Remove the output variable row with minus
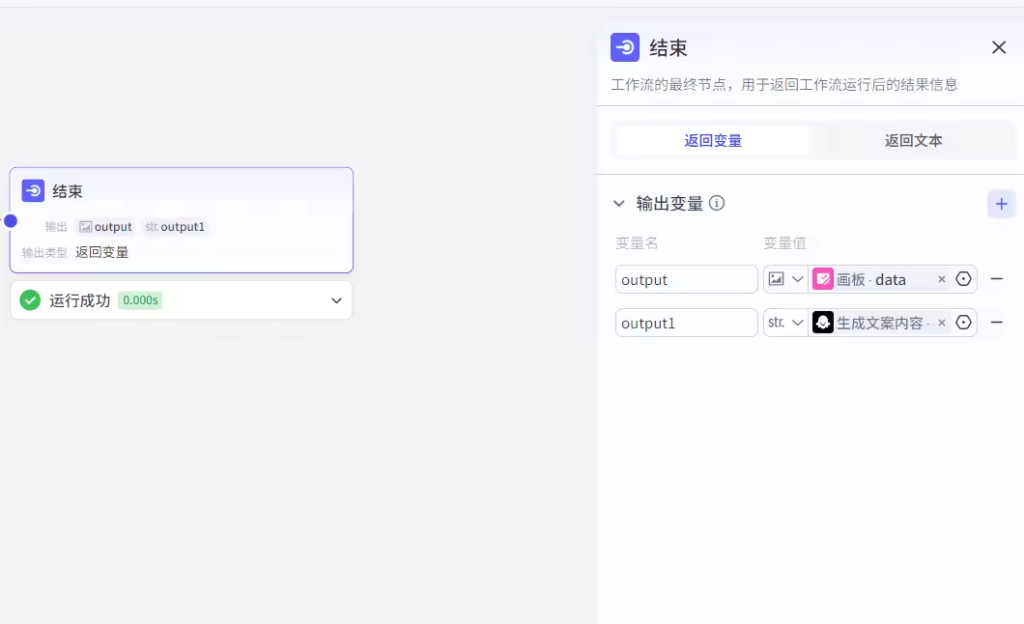Image resolution: width=1024 pixels, height=624 pixels. (996, 279)
